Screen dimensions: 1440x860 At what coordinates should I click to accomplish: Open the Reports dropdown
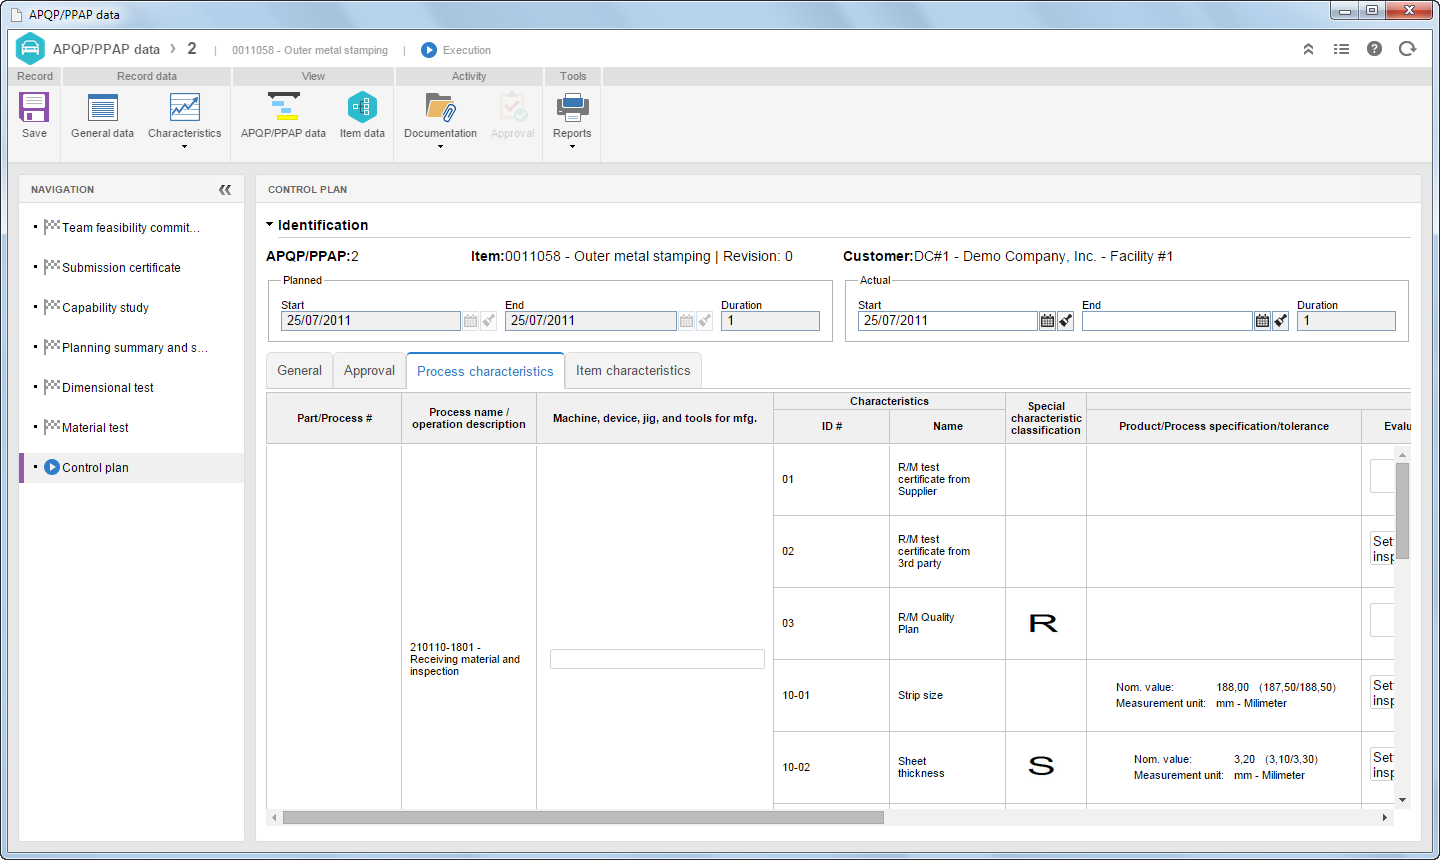pyautogui.click(x=572, y=147)
